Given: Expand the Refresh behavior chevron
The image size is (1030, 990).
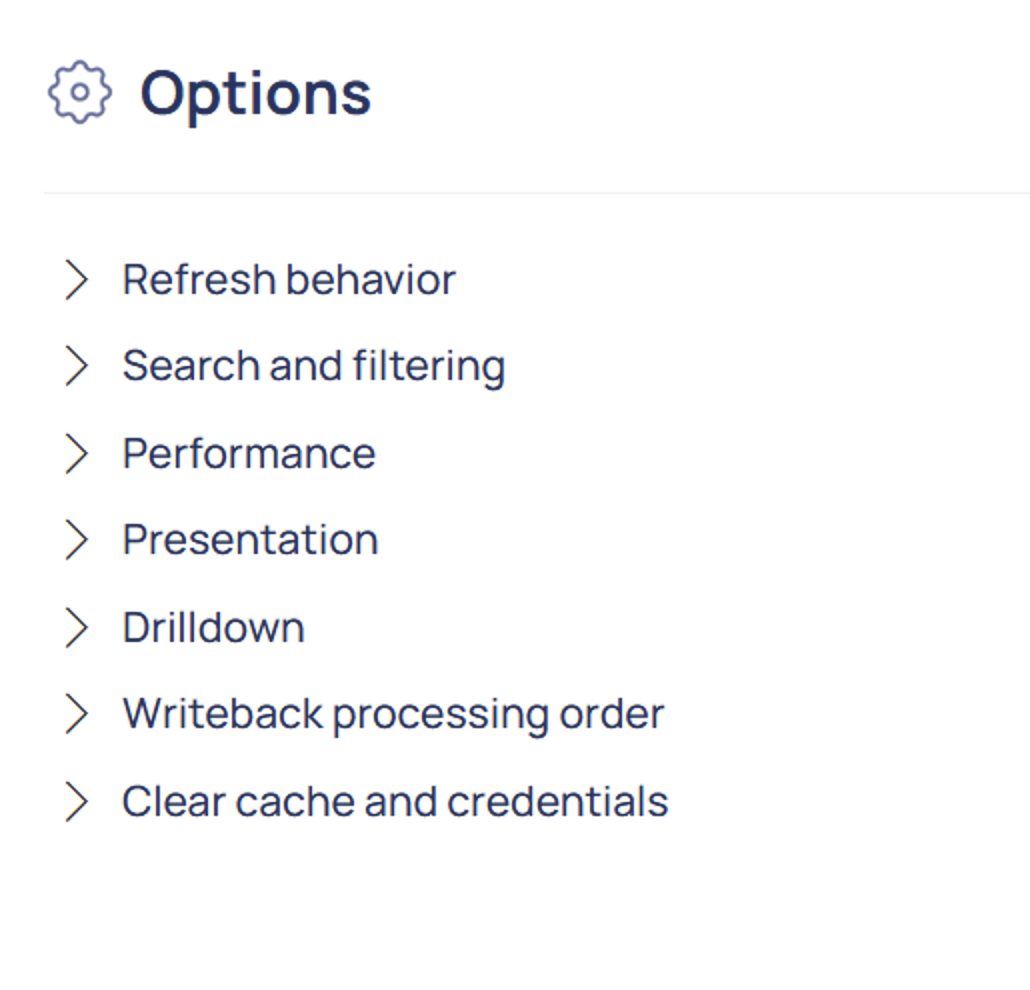Looking at the screenshot, I should pos(76,280).
